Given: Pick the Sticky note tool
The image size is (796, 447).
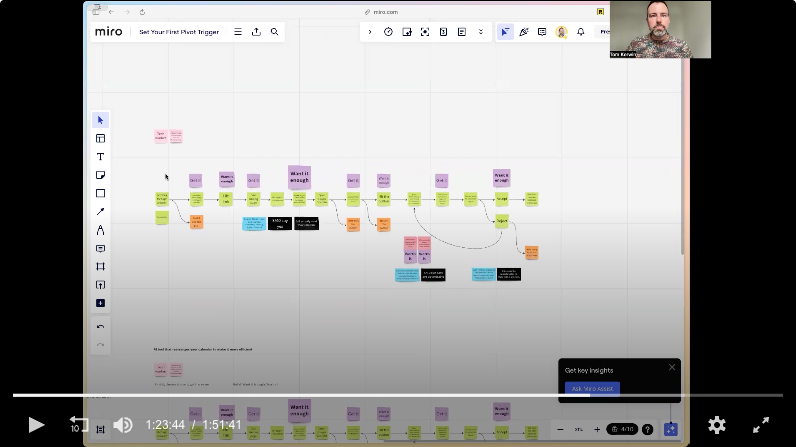Looking at the screenshot, I should (x=101, y=175).
